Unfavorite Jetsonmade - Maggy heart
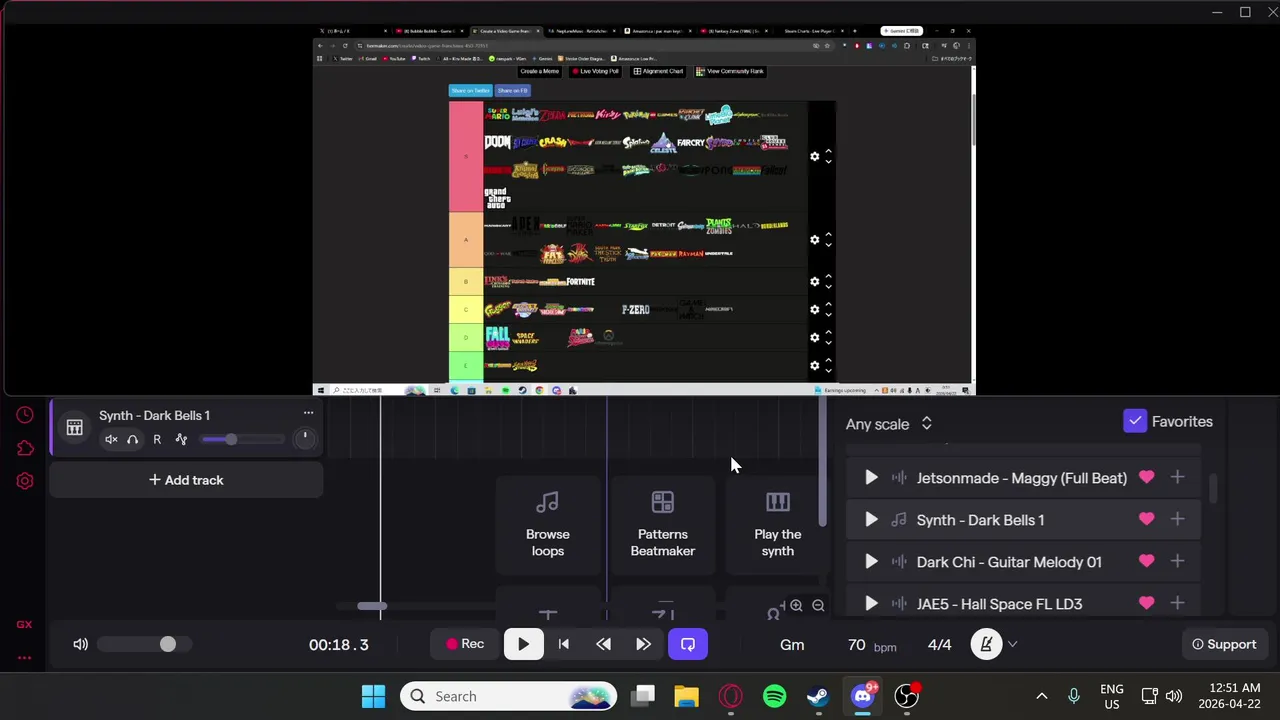The image size is (1280, 720). click(1146, 477)
